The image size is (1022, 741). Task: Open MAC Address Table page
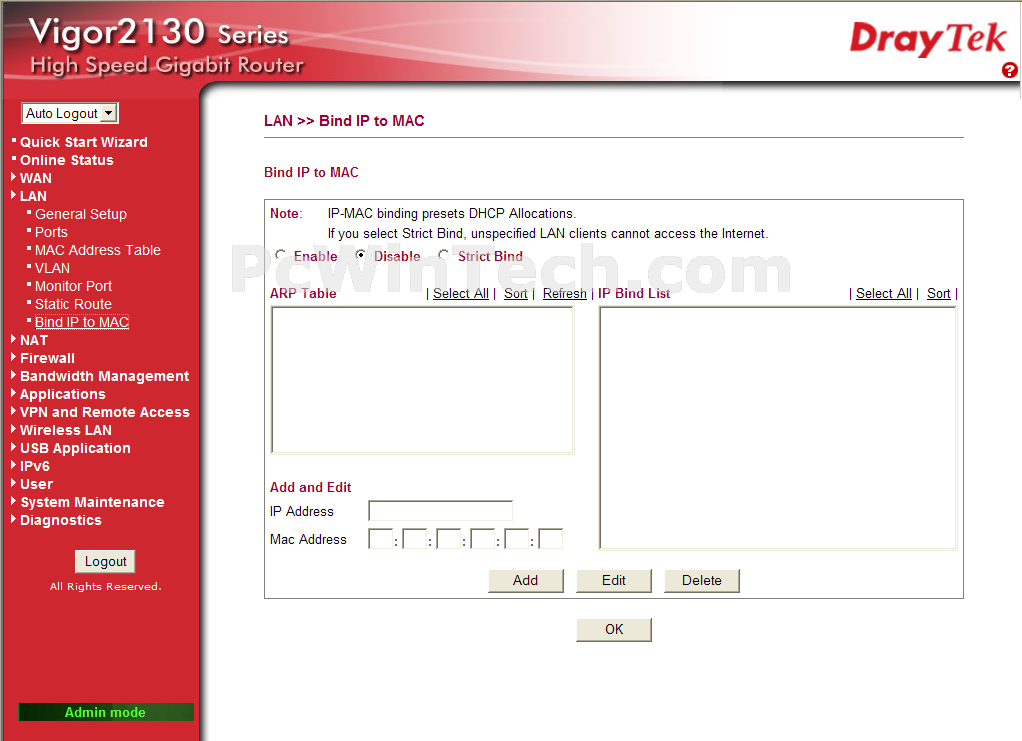coord(98,250)
